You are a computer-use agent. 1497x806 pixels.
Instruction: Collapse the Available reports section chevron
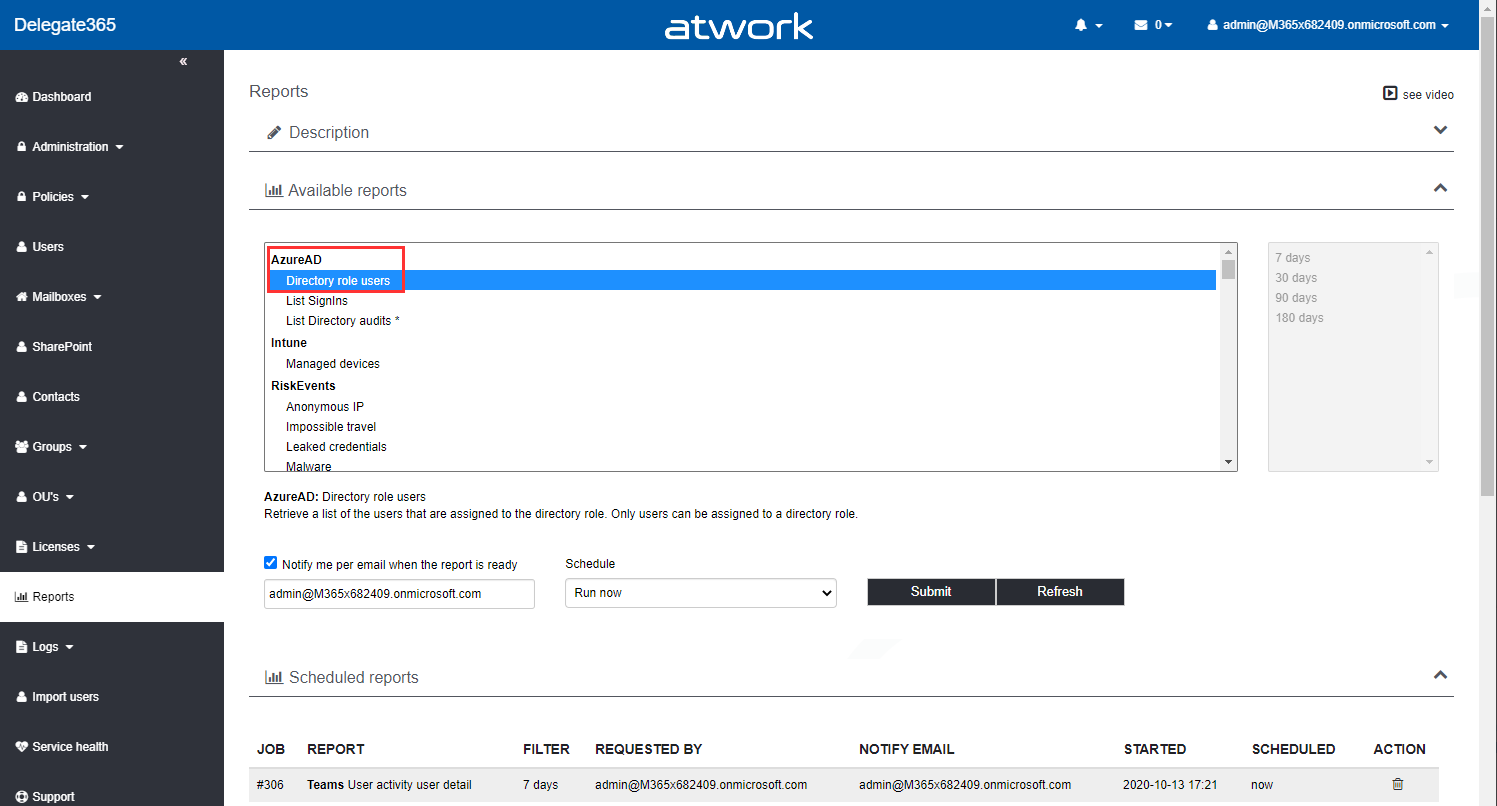pos(1441,188)
